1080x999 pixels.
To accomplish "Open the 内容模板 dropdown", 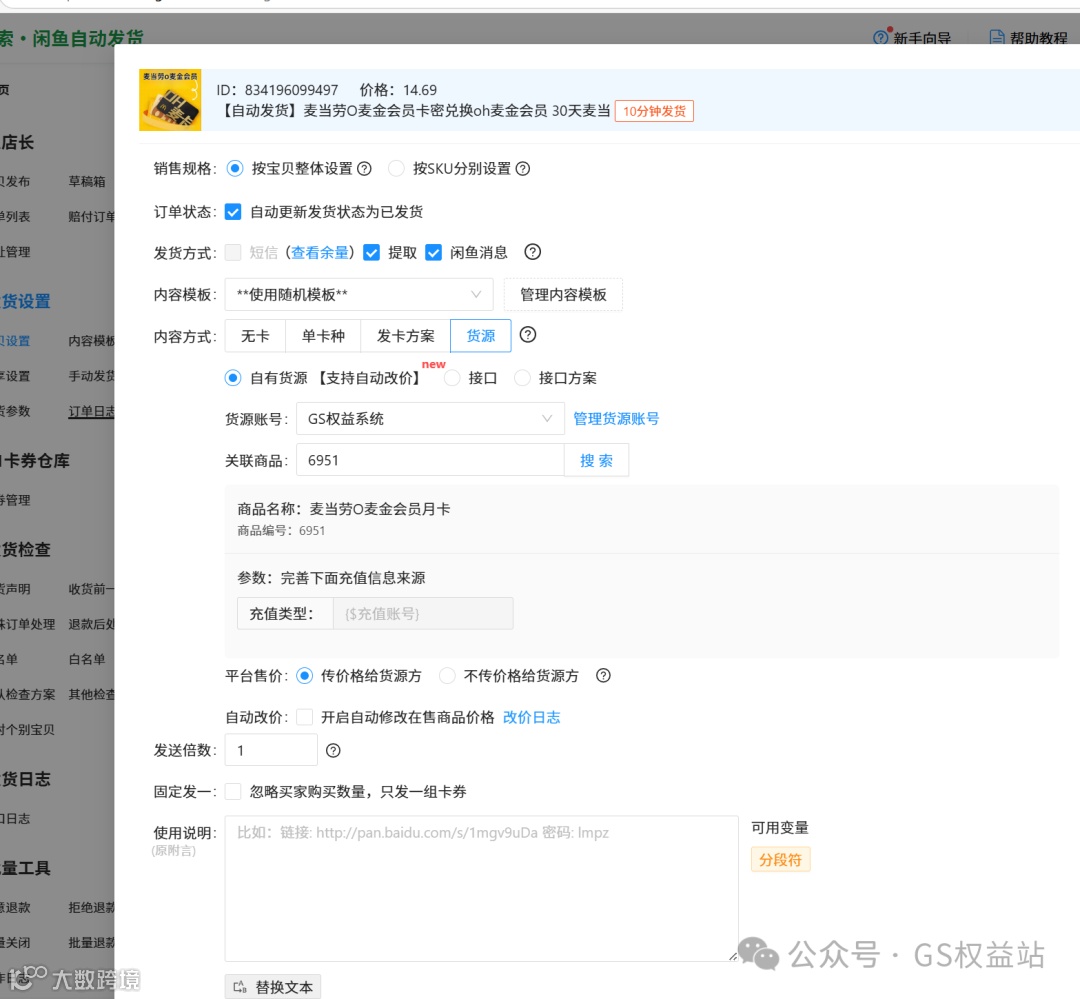I will pyautogui.click(x=359, y=295).
